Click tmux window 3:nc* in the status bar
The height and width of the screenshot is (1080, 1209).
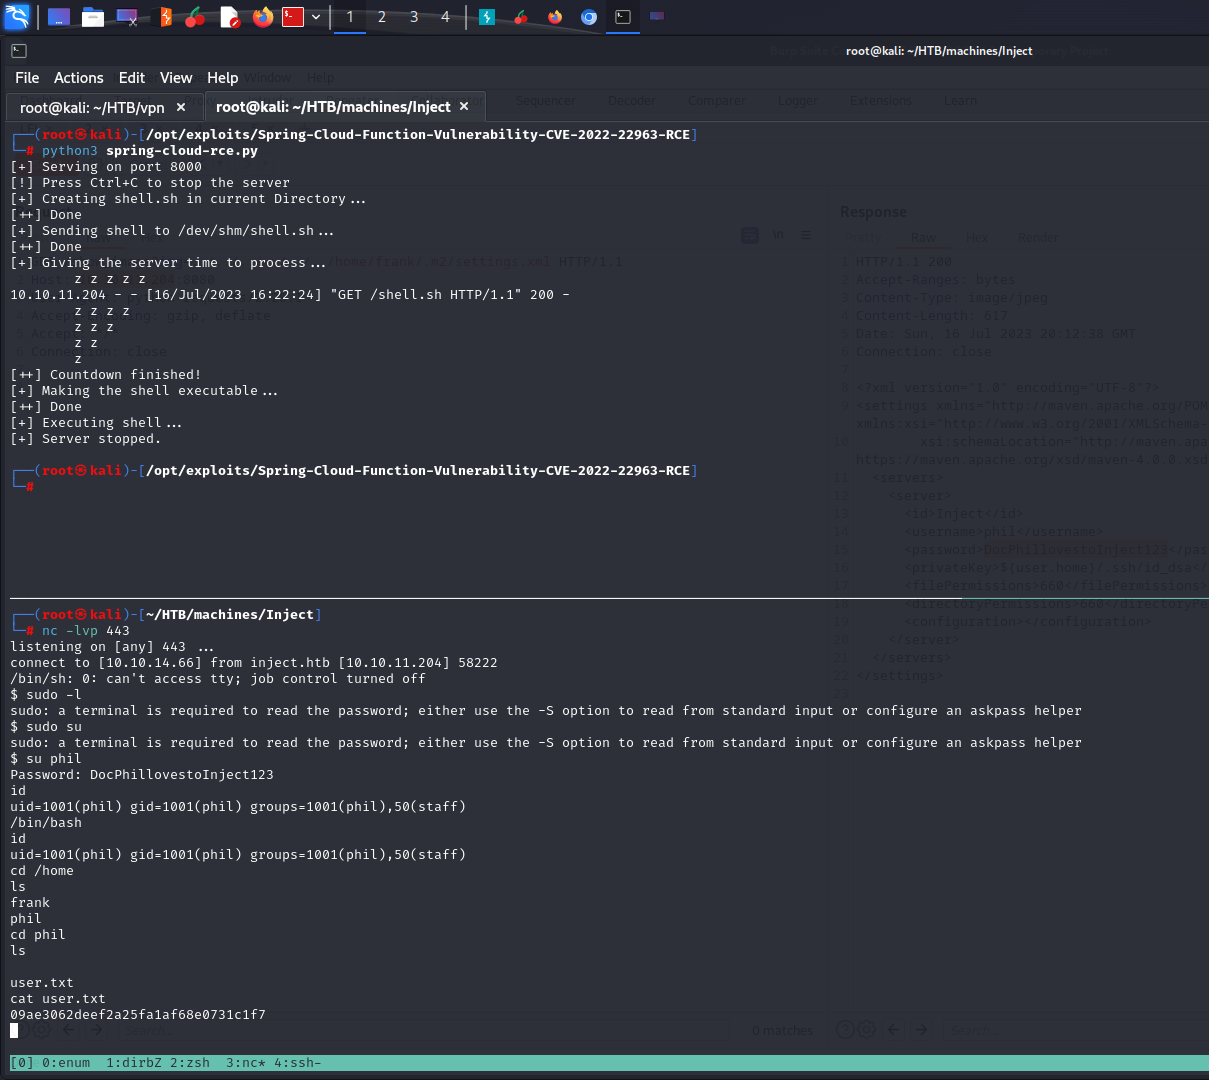[246, 1063]
